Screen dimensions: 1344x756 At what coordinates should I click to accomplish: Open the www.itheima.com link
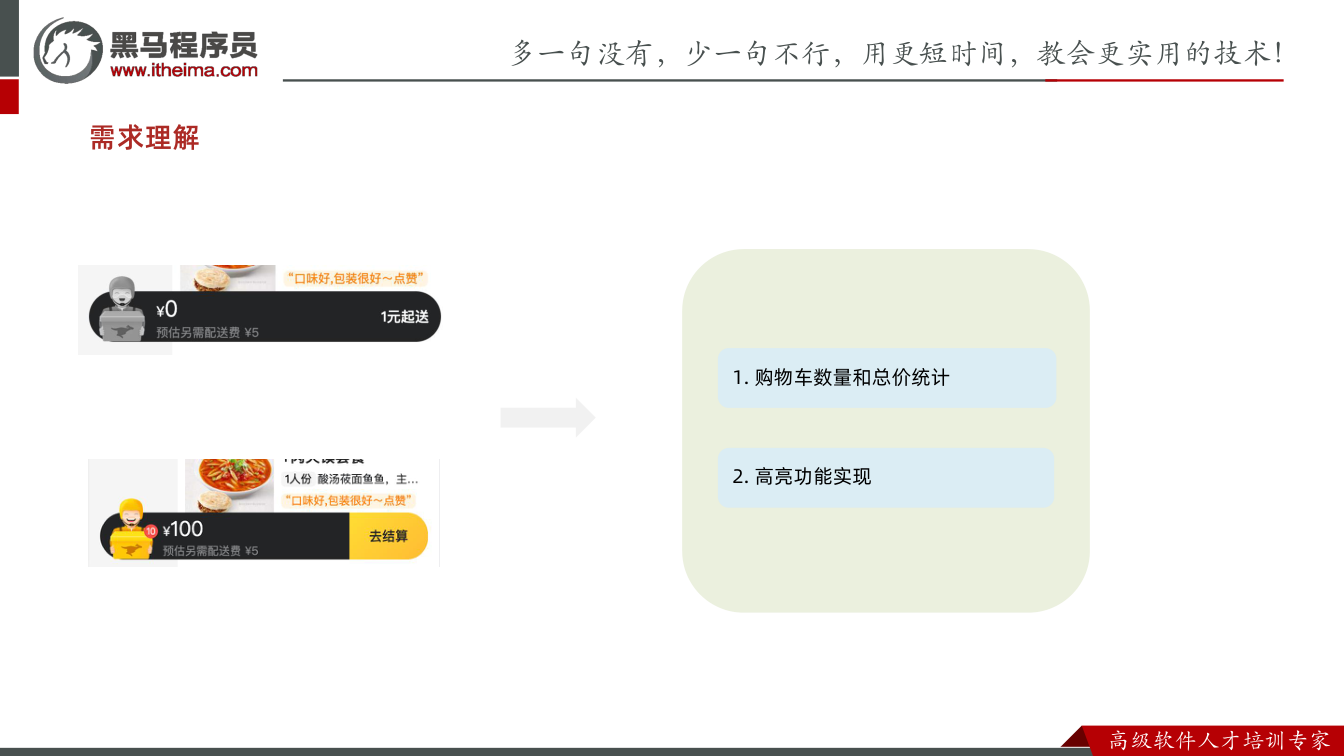[183, 70]
